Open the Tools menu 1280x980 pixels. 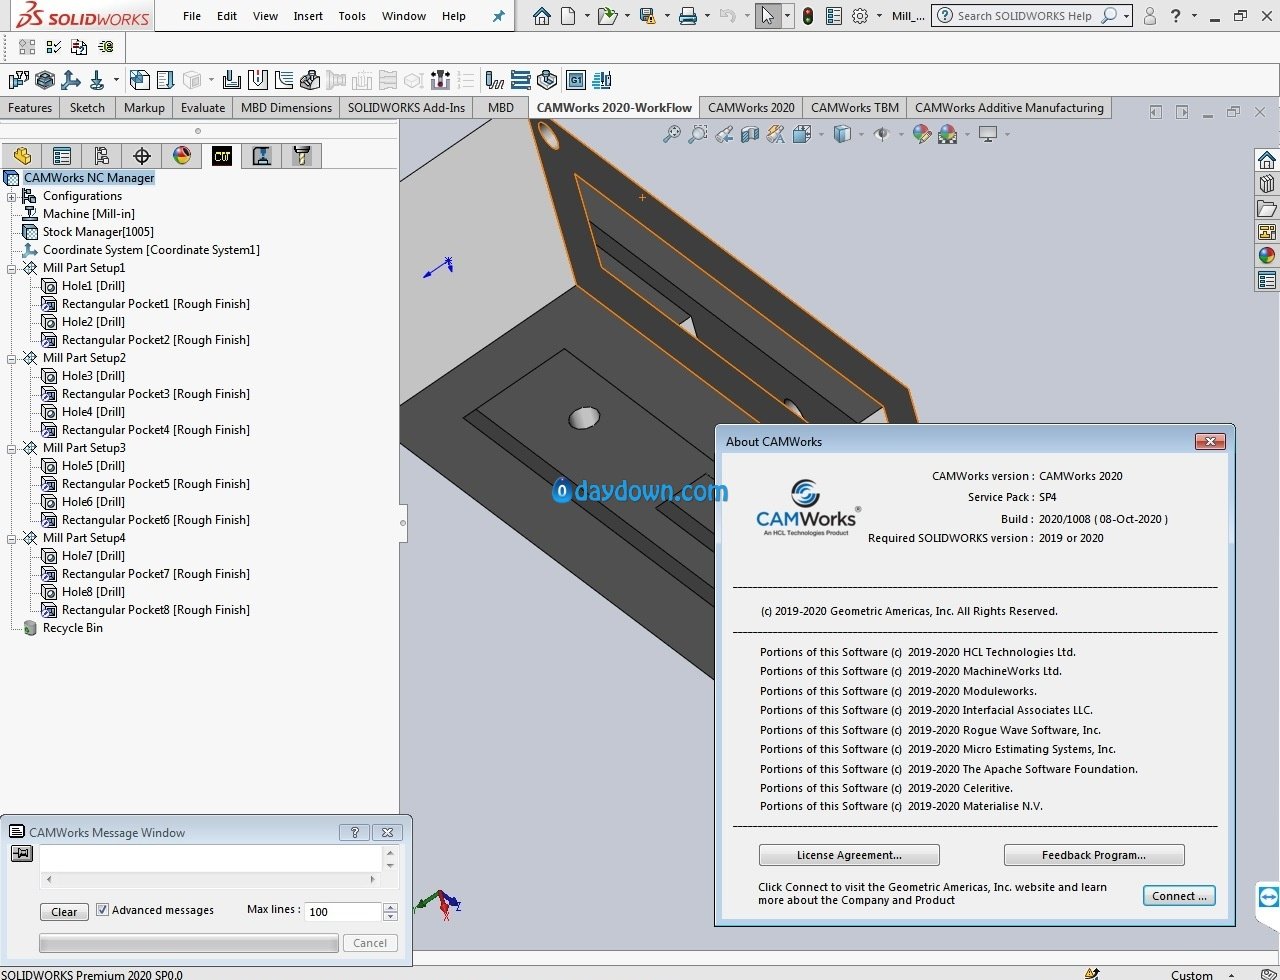click(x=352, y=16)
